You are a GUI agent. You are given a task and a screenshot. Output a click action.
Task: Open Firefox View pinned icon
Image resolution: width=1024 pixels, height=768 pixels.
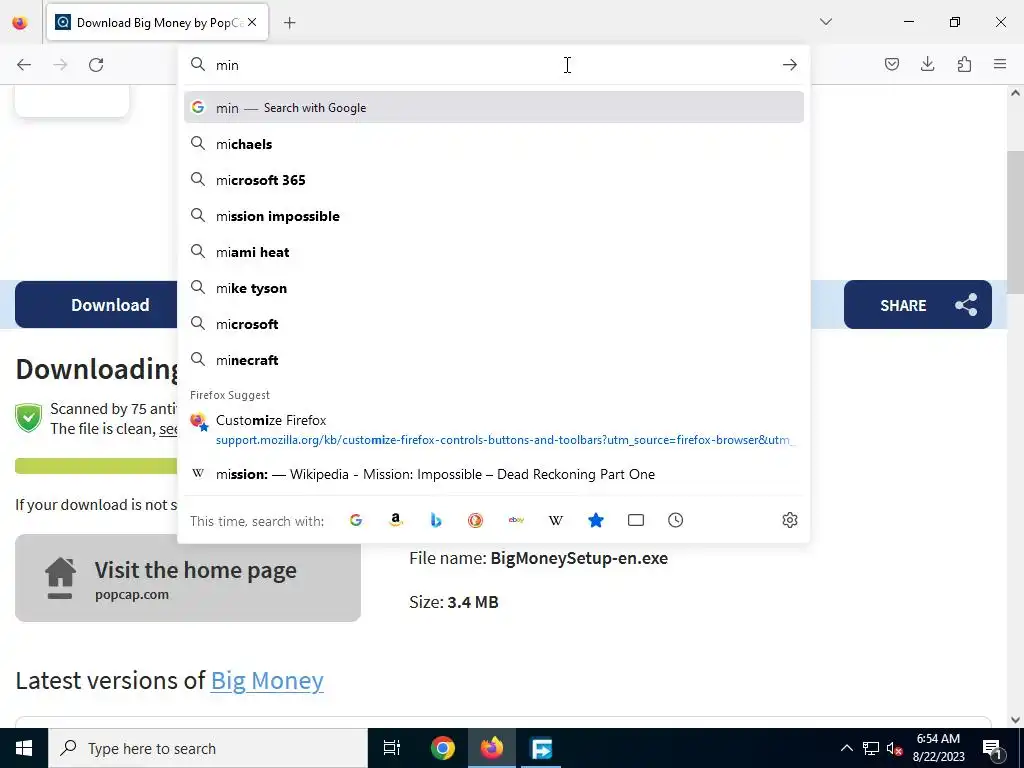(20, 23)
